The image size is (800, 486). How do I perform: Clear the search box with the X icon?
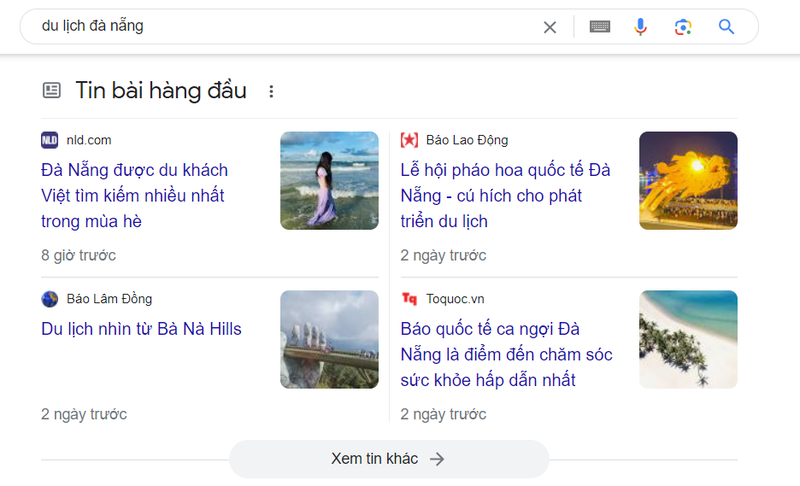point(549,27)
